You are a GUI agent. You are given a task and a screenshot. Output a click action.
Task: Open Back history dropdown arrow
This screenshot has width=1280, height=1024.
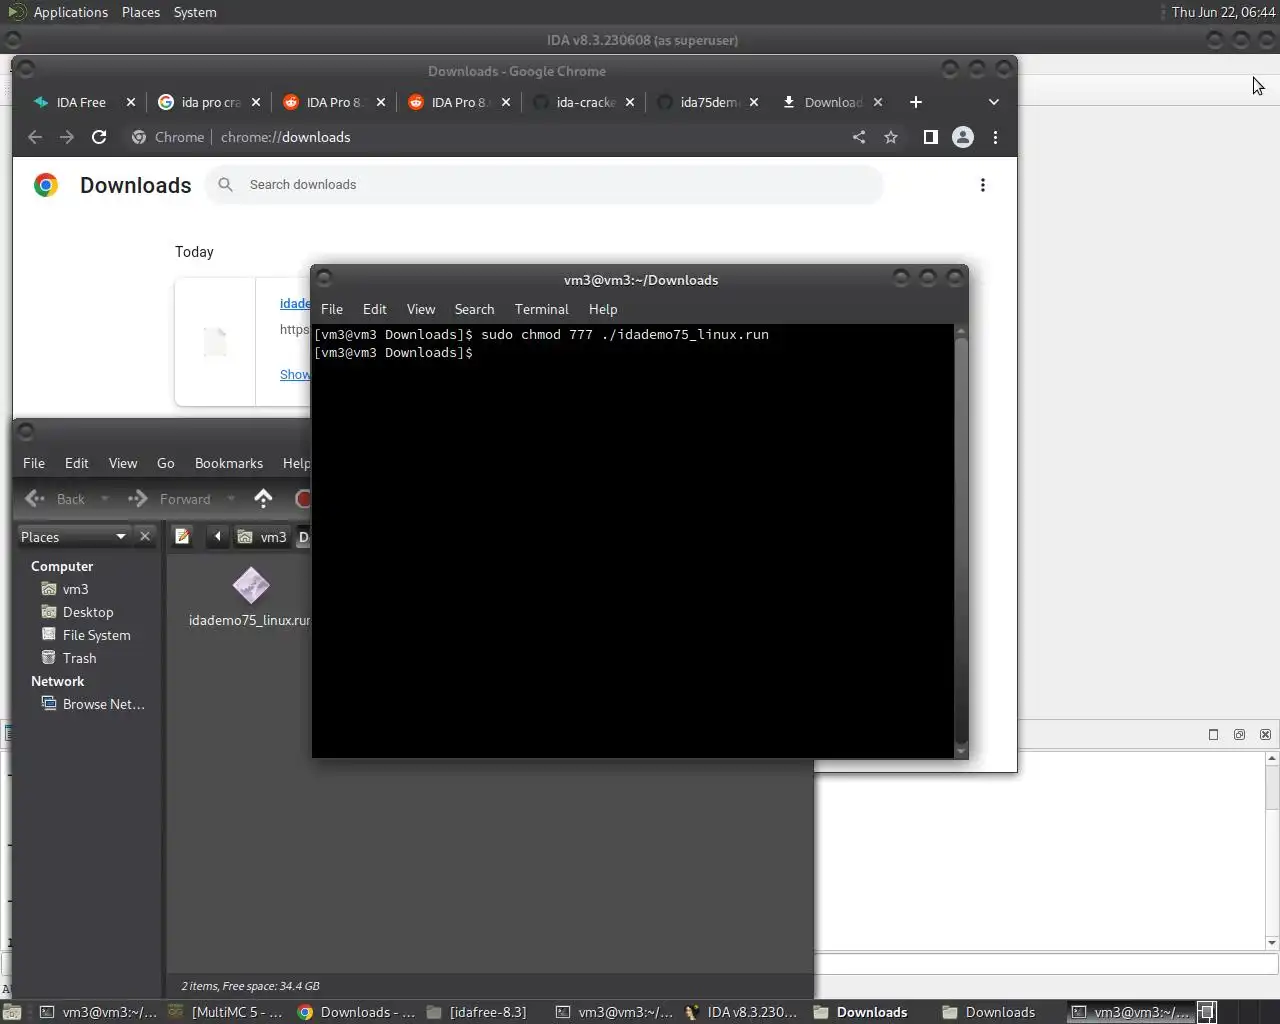105,498
